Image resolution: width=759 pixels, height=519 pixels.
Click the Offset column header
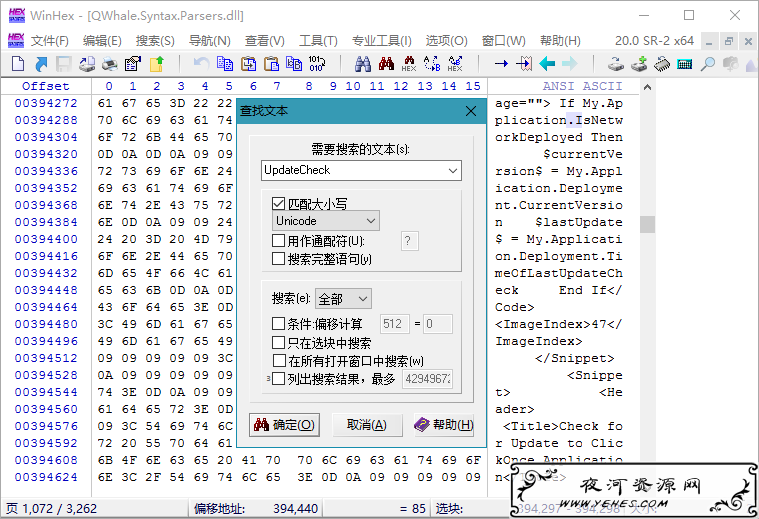(x=46, y=86)
